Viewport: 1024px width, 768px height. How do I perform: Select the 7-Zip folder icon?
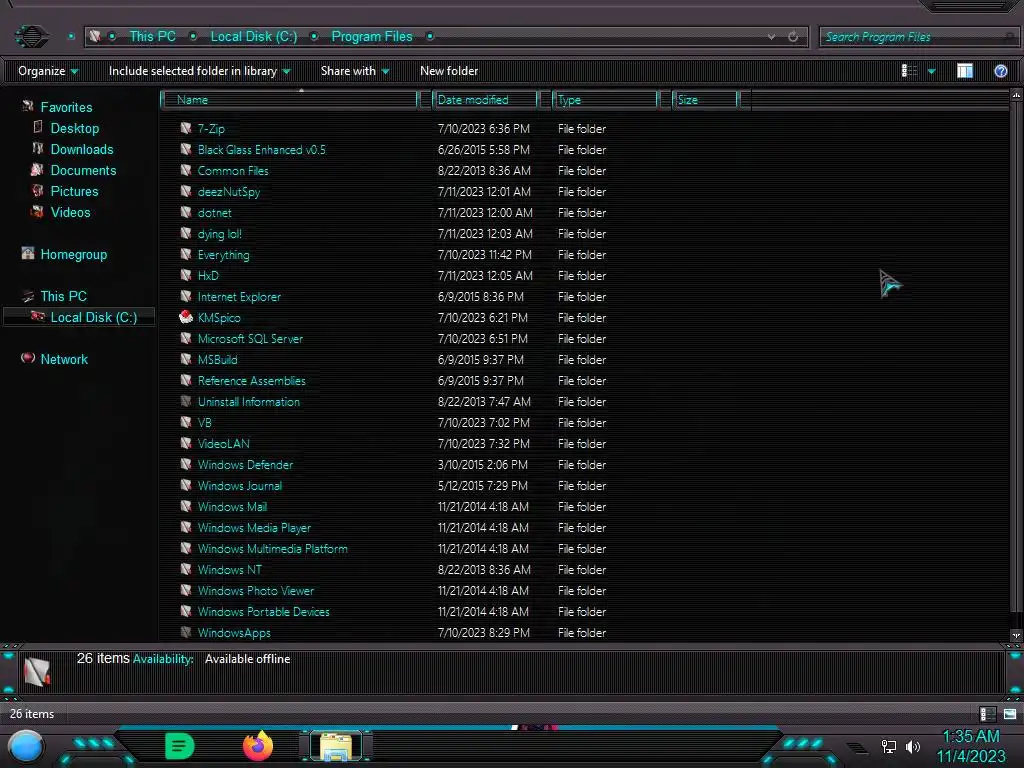186,128
